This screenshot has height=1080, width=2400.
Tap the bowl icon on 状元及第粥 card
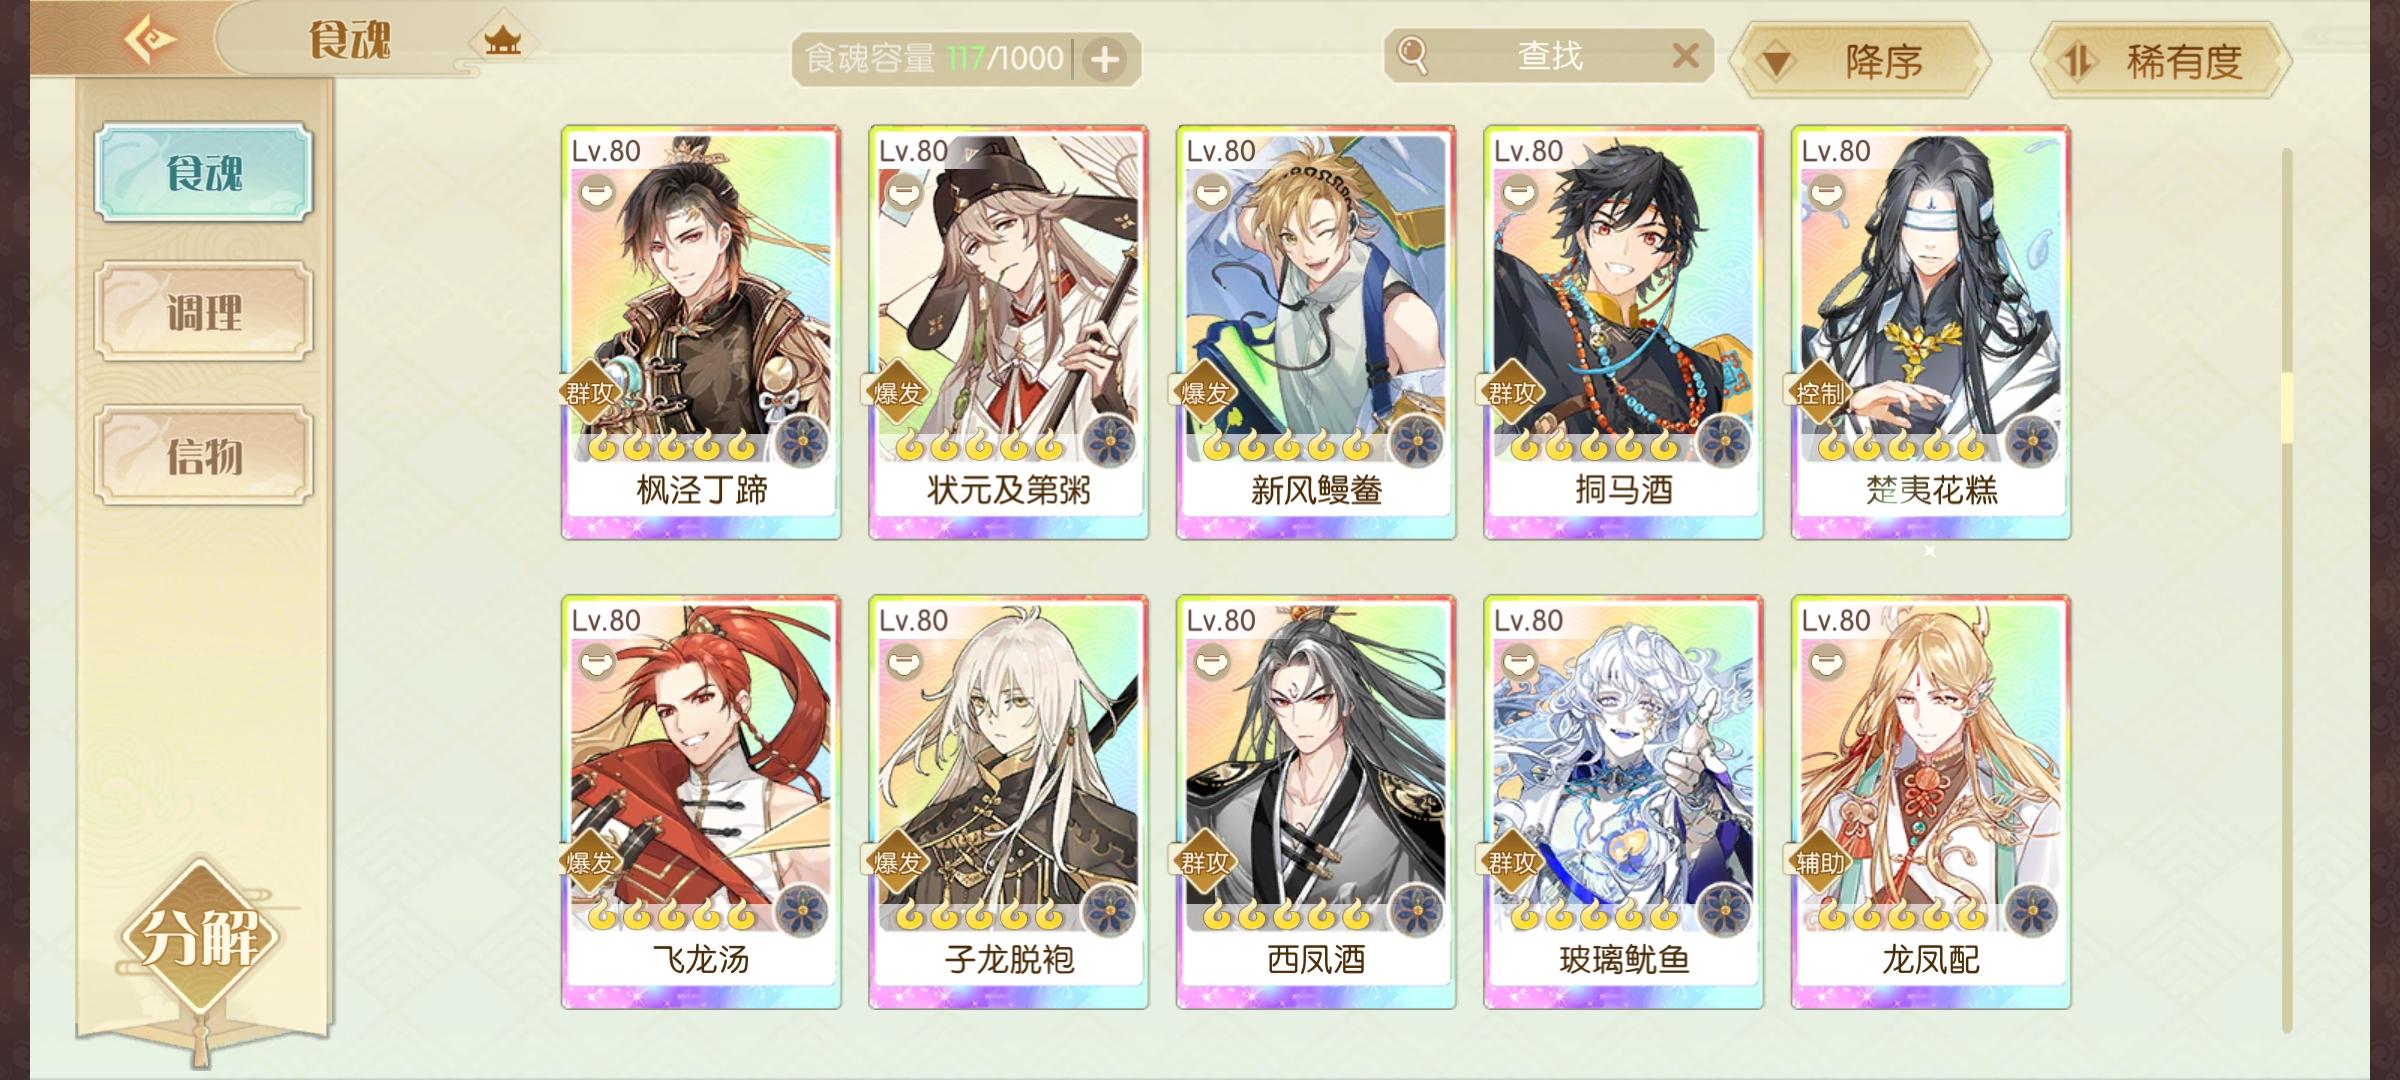point(904,192)
